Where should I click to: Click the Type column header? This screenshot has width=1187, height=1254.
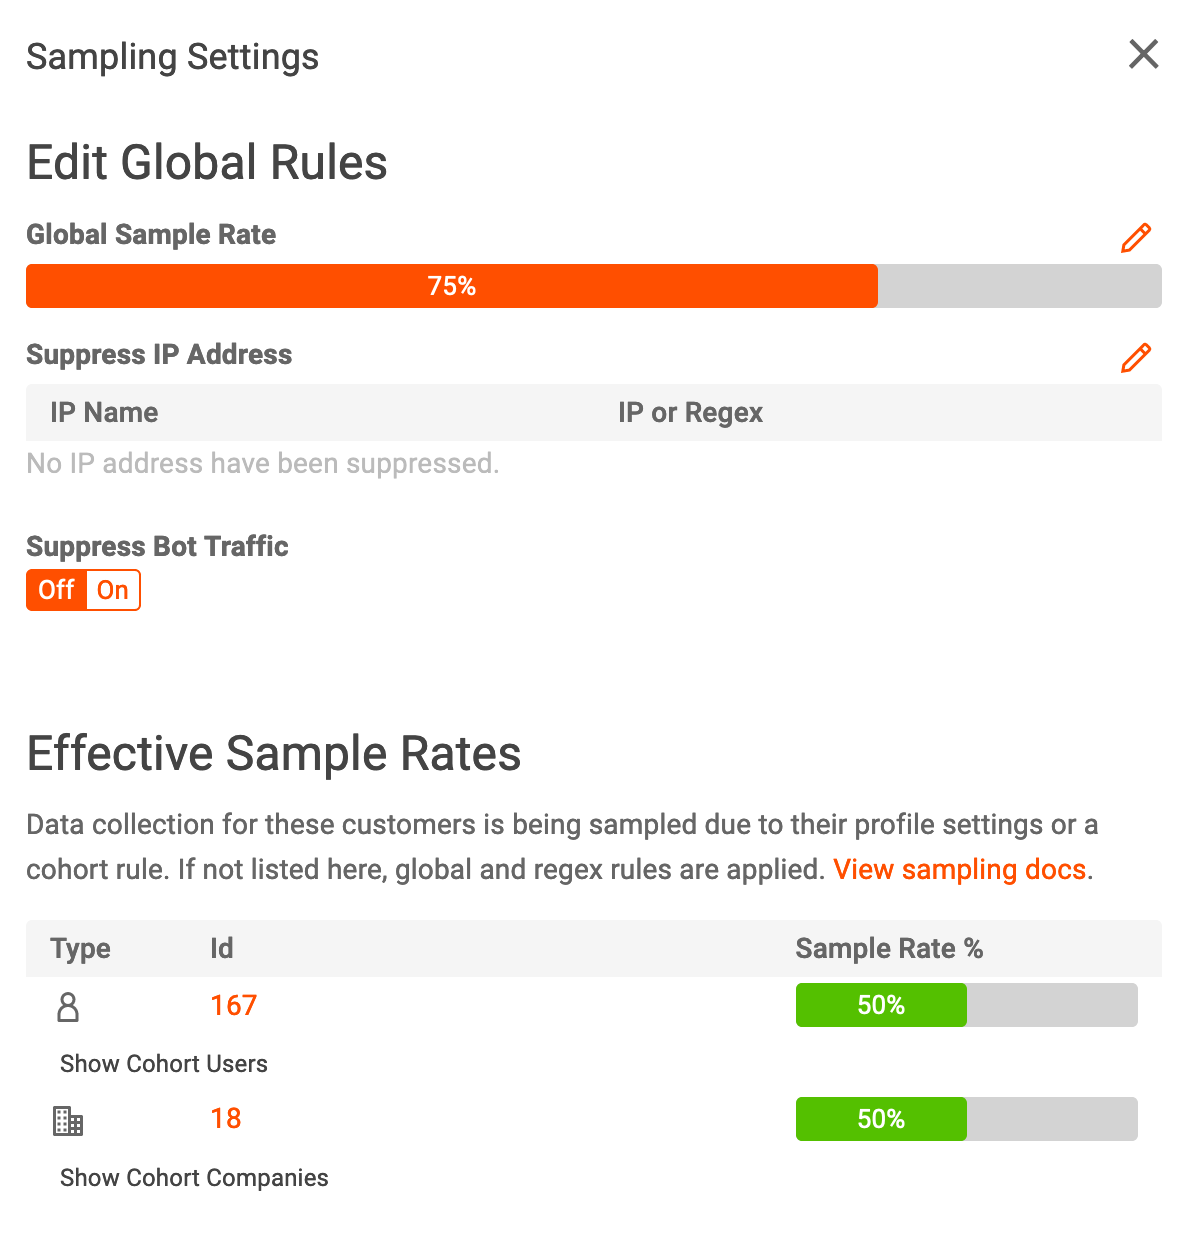80,948
